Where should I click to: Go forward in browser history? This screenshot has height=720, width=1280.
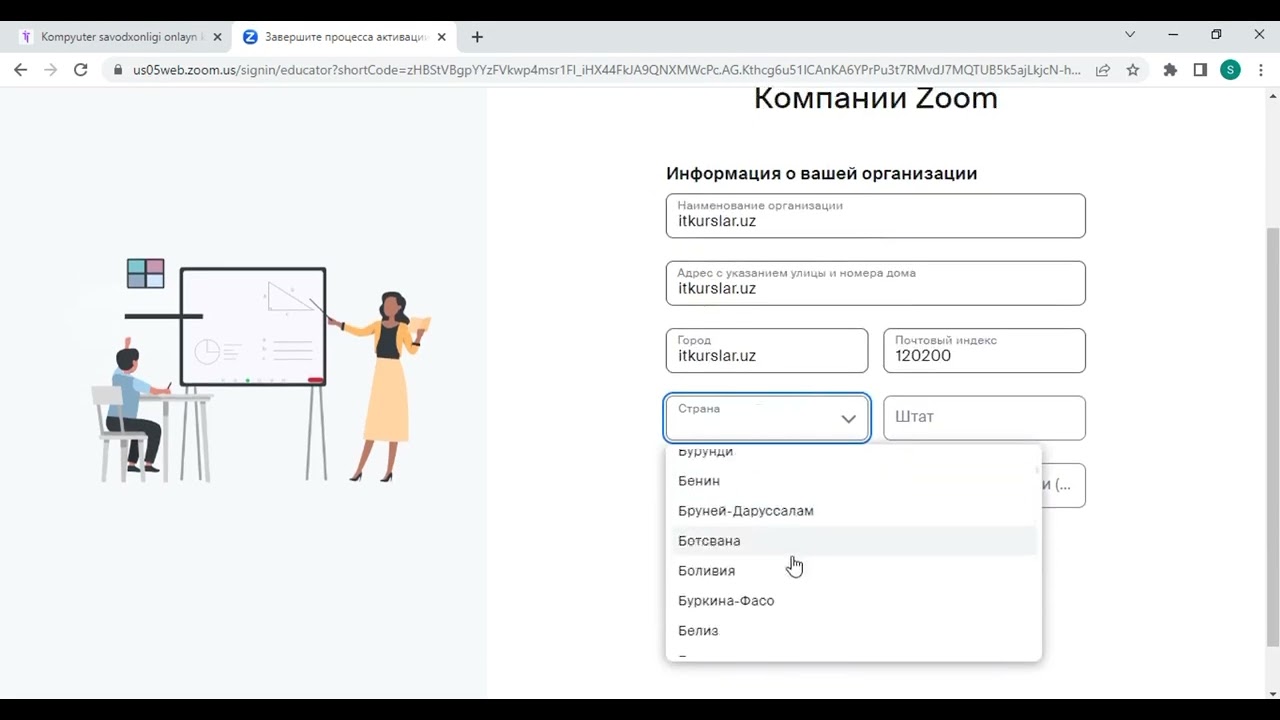[50, 70]
